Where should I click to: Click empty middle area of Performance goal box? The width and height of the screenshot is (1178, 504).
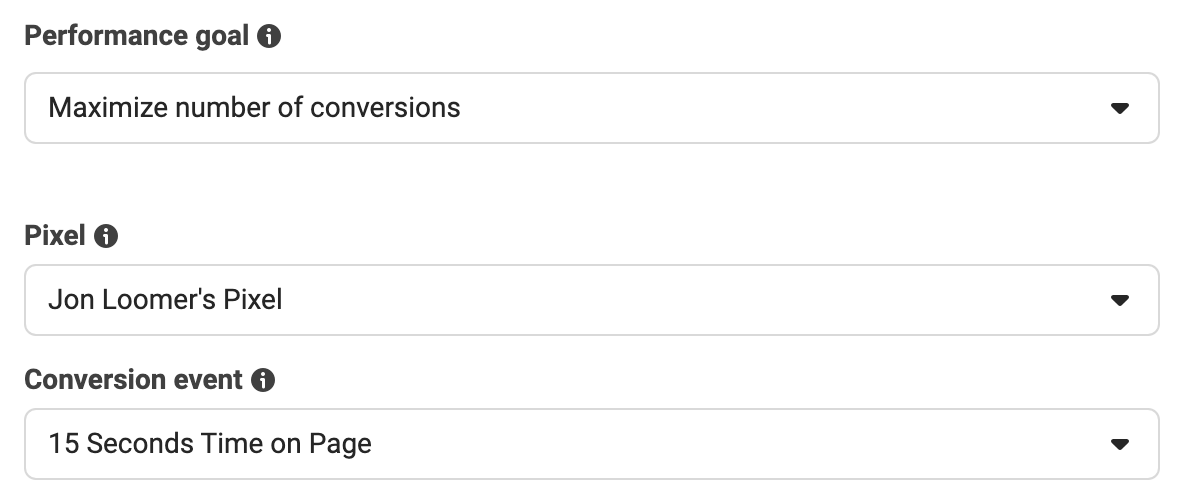click(781, 108)
